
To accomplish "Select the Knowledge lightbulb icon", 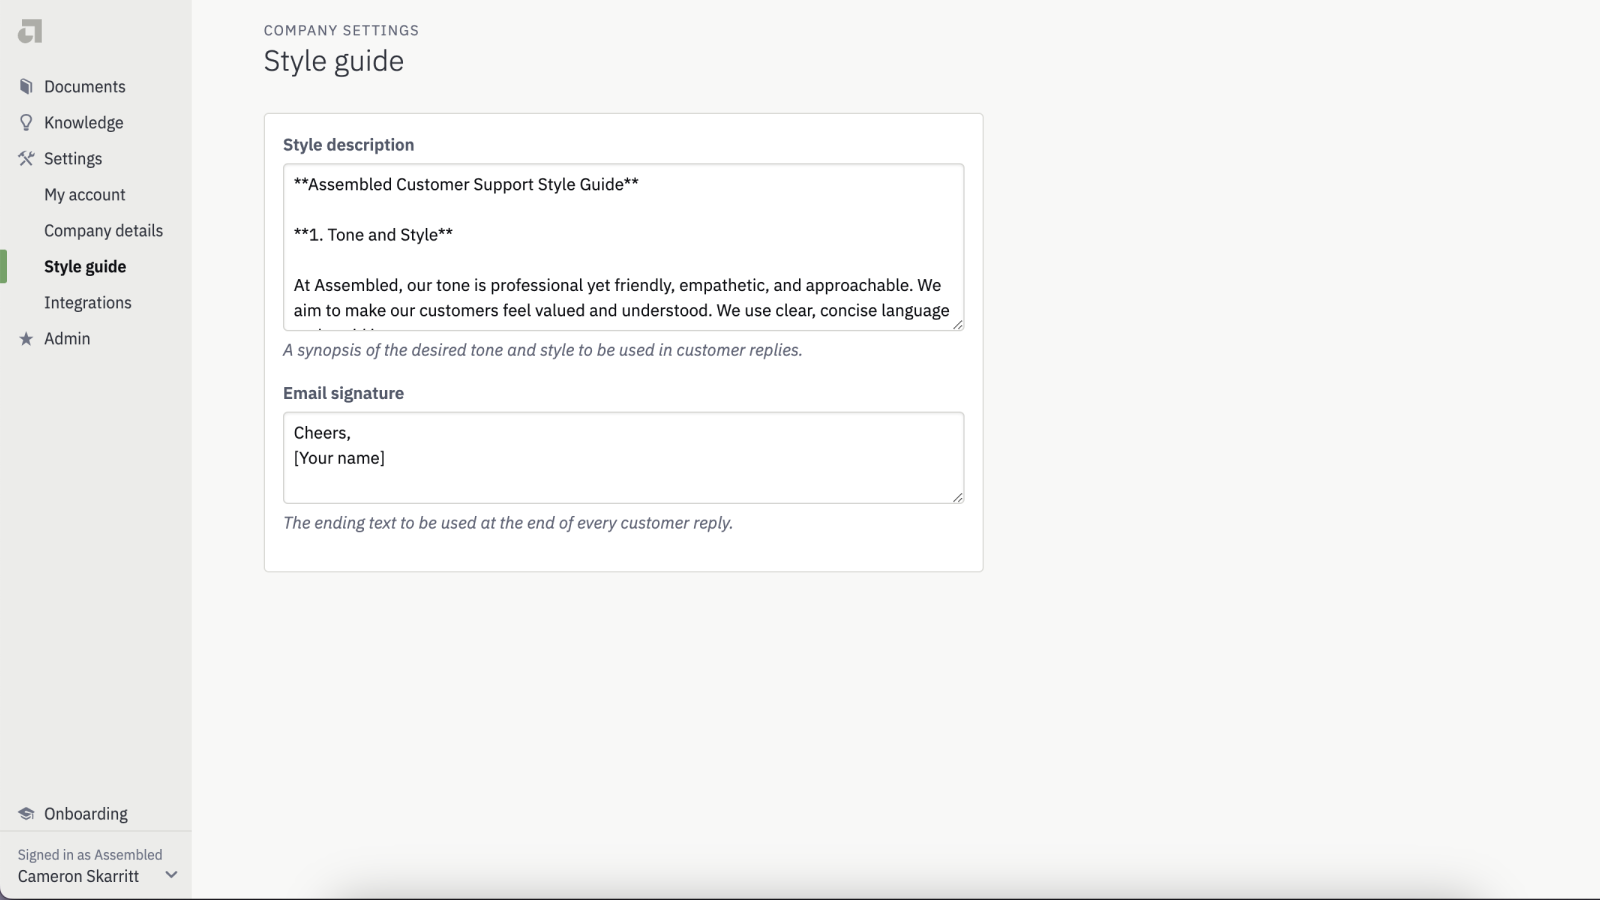I will click(x=25, y=122).
